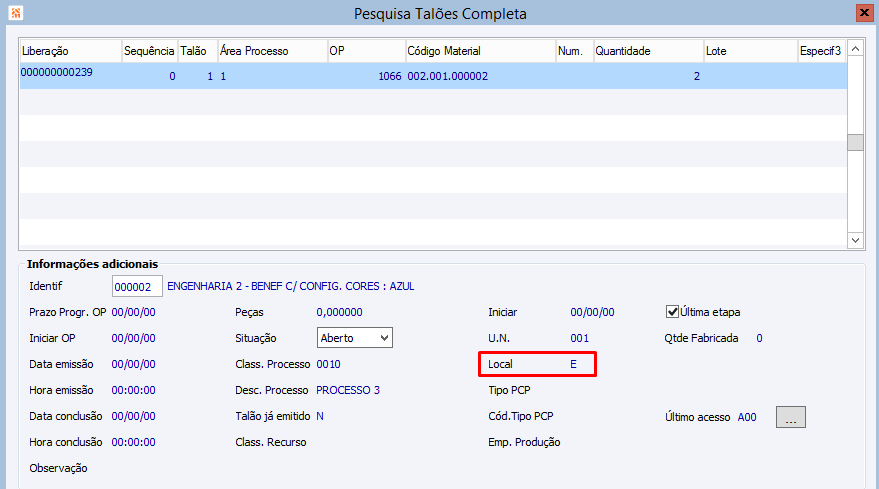
Task: Click the Último acesso value A00
Action: pyautogui.click(x=747, y=417)
